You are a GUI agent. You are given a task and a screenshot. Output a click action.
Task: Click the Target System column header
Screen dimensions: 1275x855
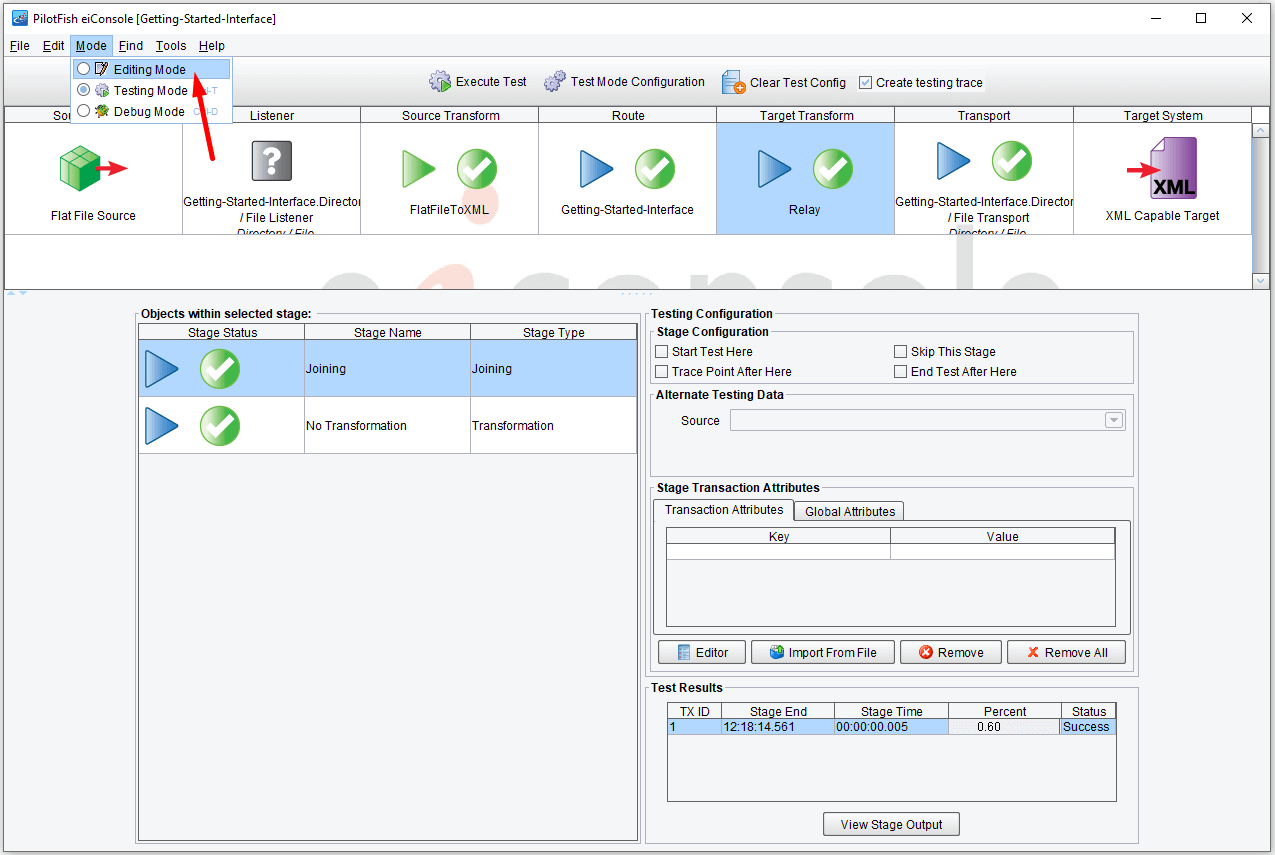[1163, 115]
